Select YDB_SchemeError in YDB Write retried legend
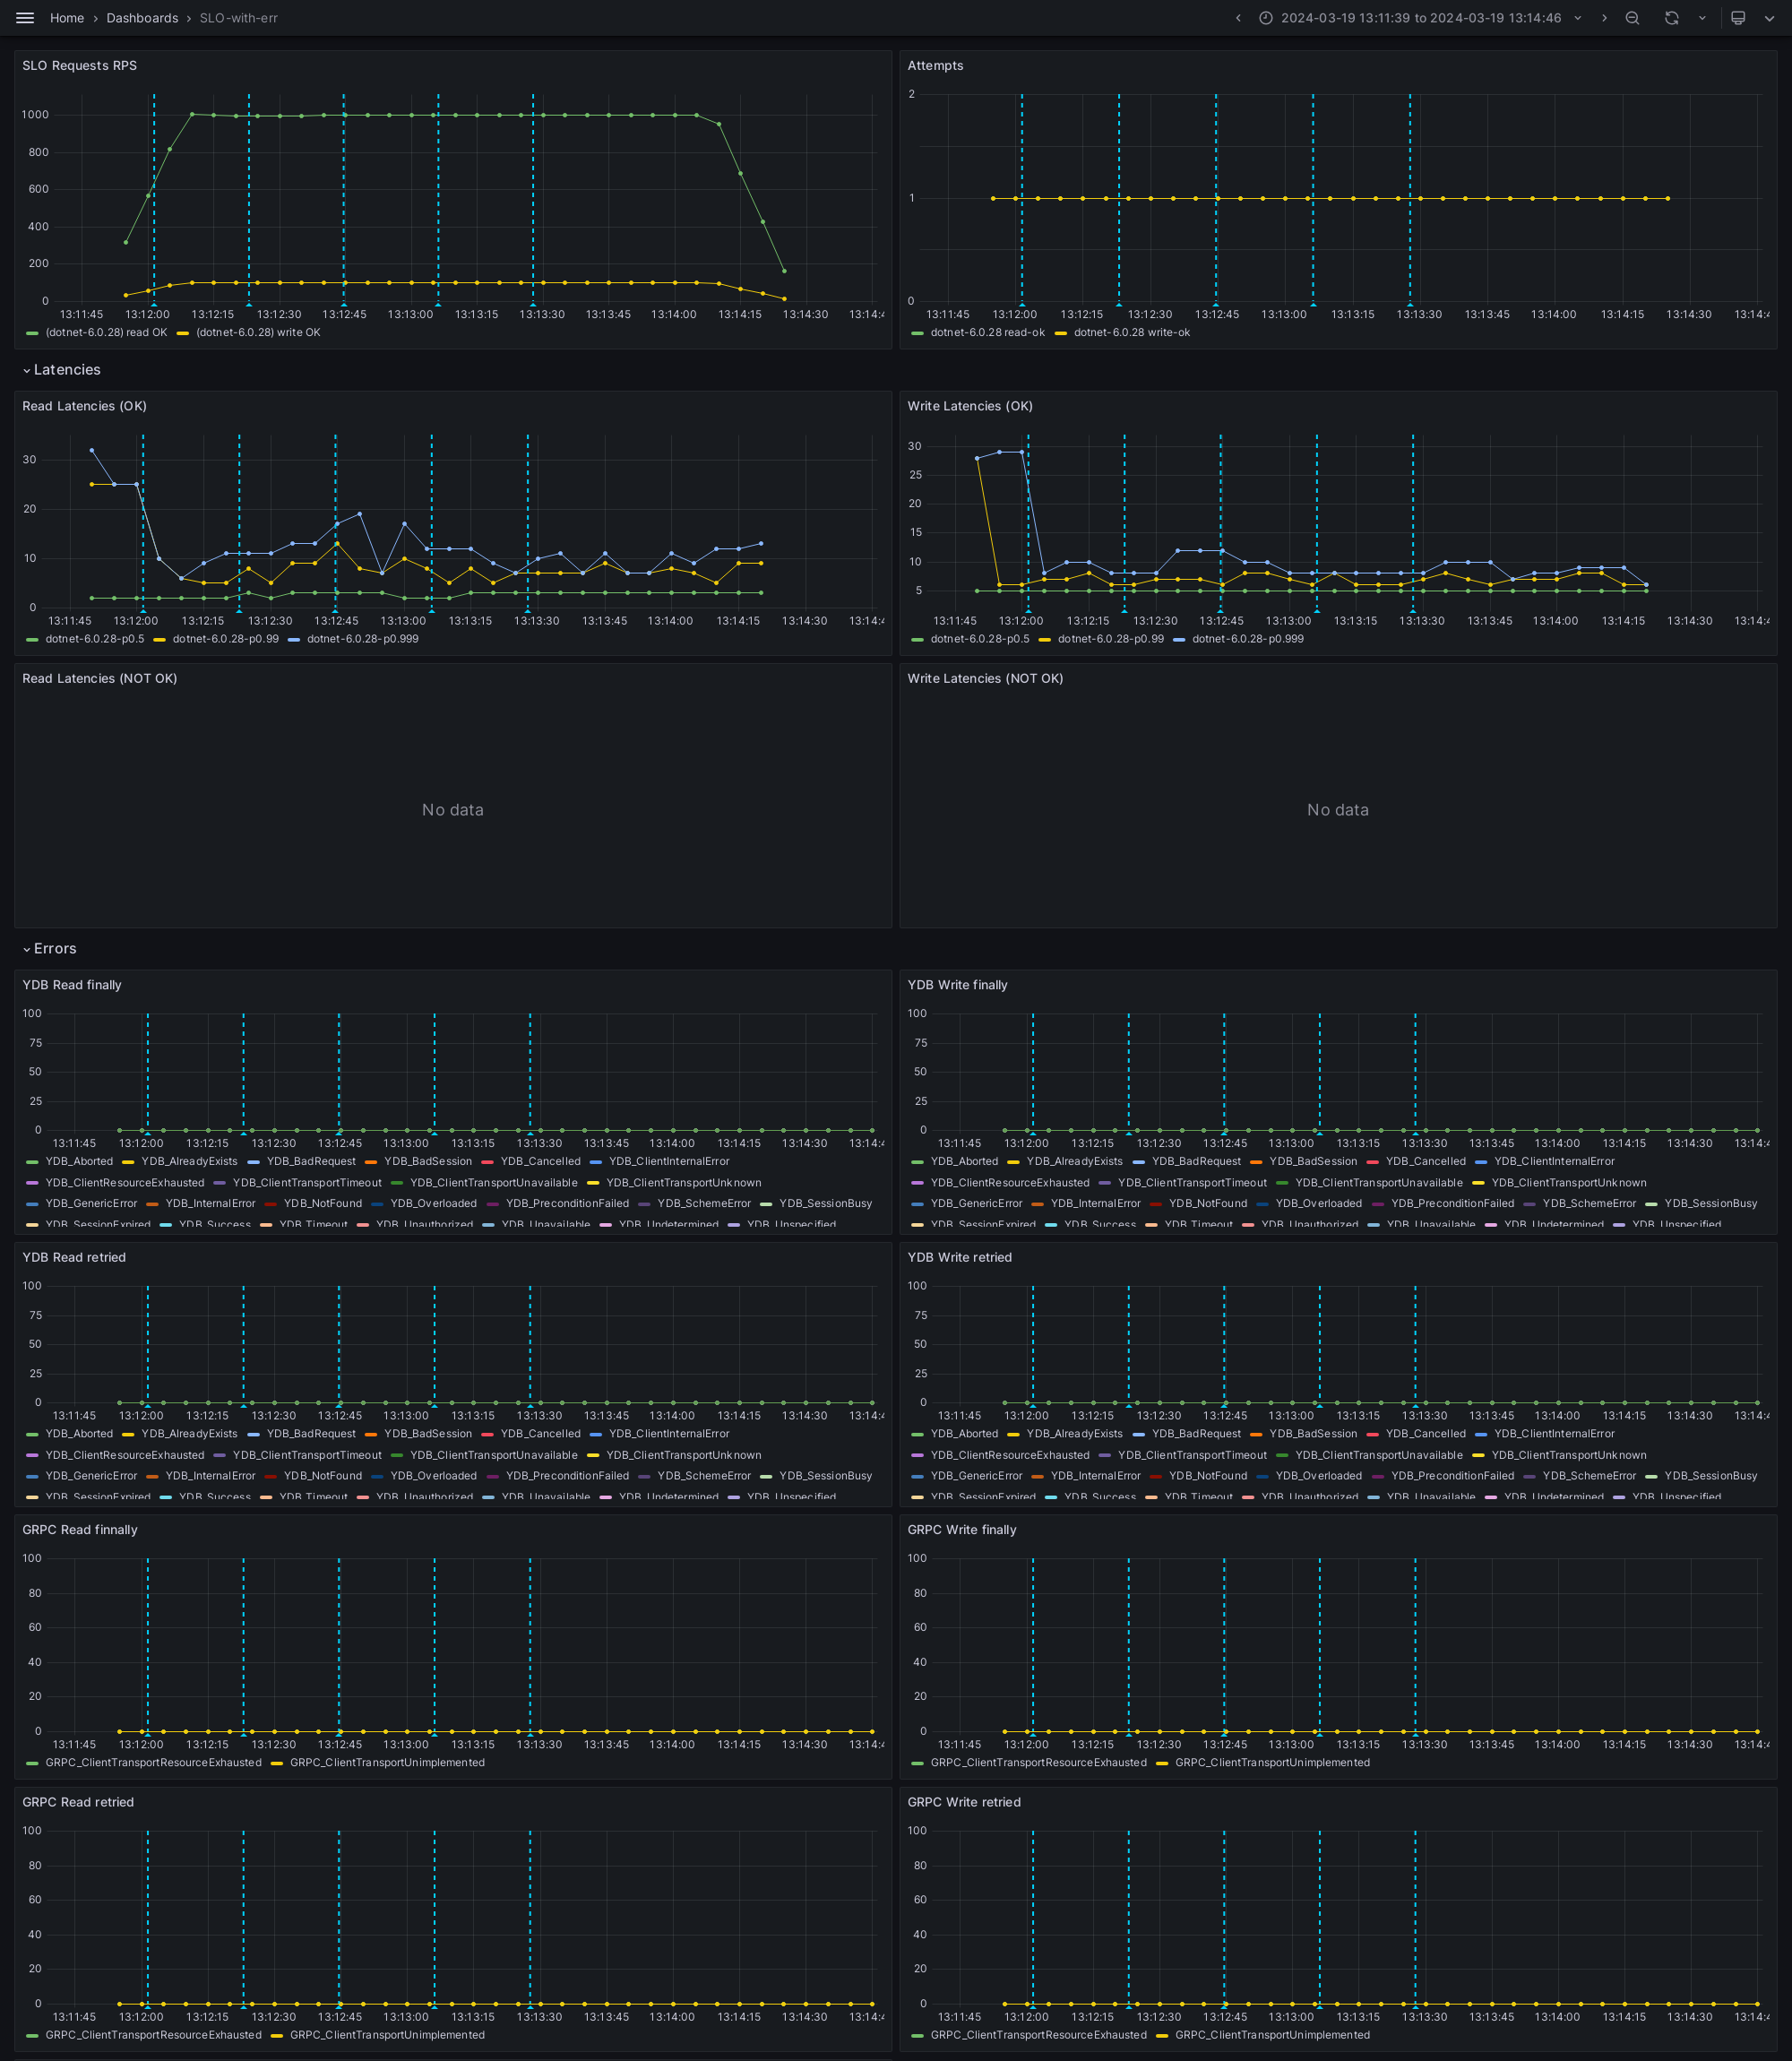This screenshot has height=2061, width=1792. [x=1589, y=1476]
